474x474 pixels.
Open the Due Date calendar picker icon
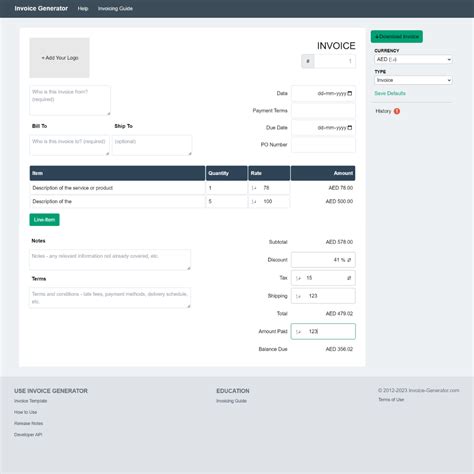pyautogui.click(x=350, y=128)
